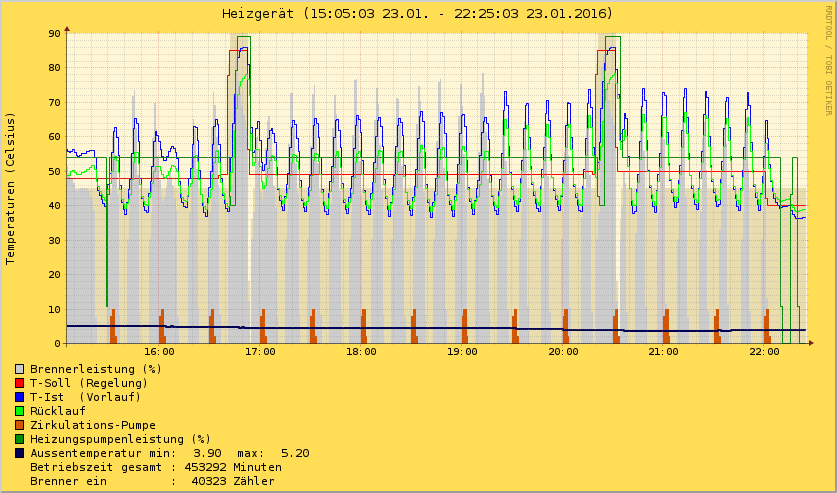Click the navy Aussentemperatur legend swatch
This screenshot has height=493, width=837.
(x=20, y=453)
